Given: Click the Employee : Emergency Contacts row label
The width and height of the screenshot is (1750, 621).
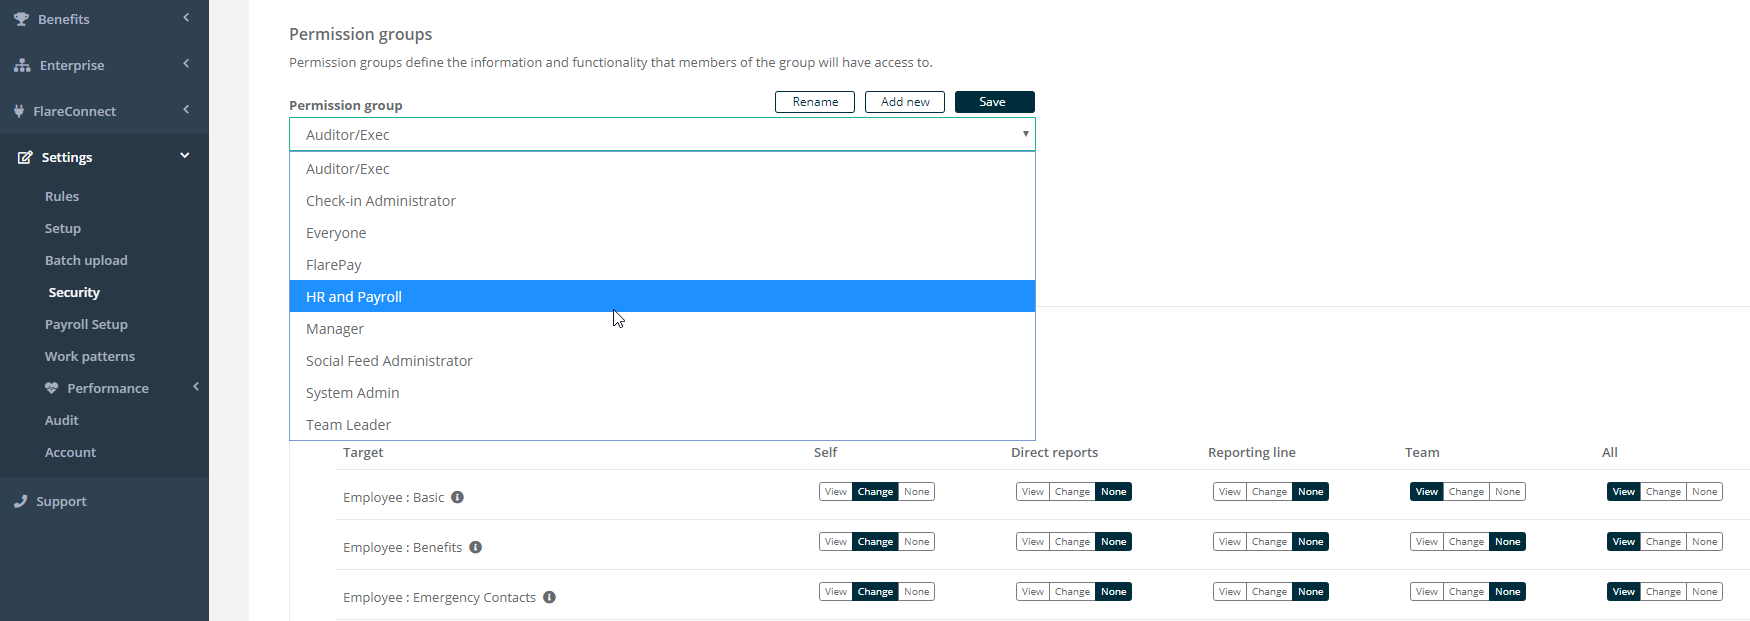Looking at the screenshot, I should point(439,598).
